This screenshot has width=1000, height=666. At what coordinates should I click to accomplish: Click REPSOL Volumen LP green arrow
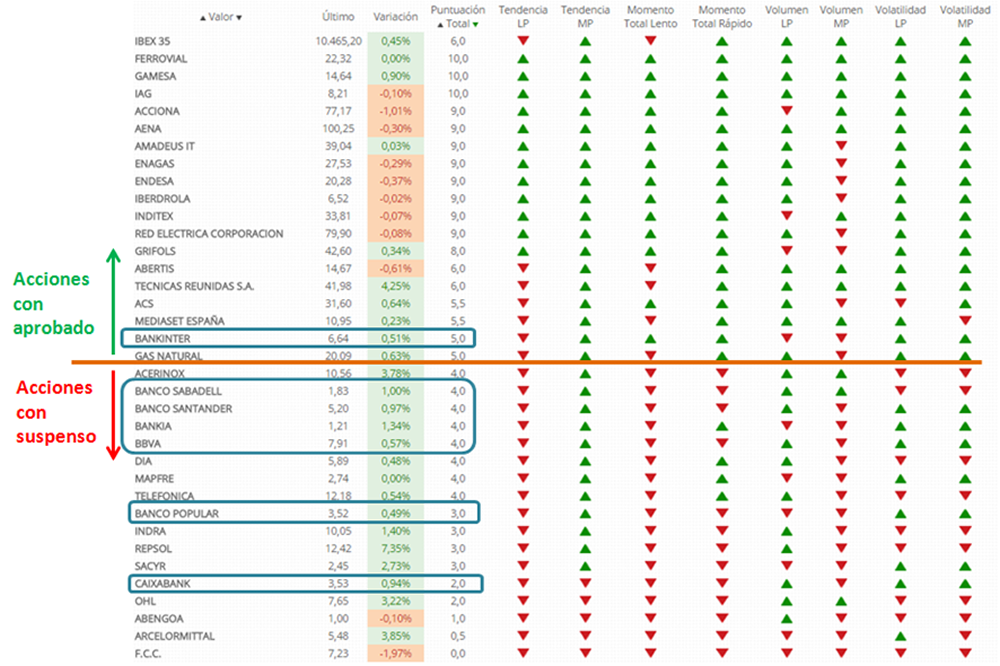(x=786, y=549)
